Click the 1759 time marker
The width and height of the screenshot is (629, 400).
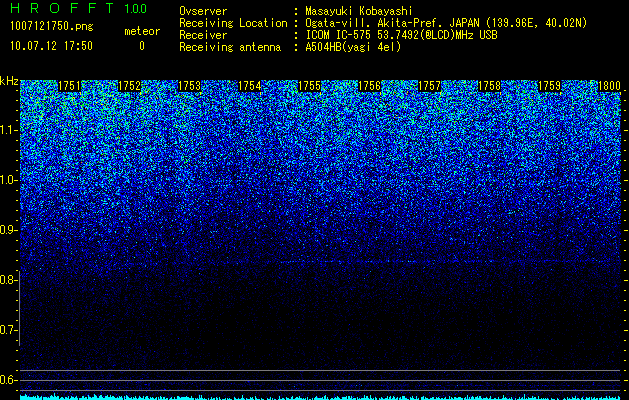[550, 86]
